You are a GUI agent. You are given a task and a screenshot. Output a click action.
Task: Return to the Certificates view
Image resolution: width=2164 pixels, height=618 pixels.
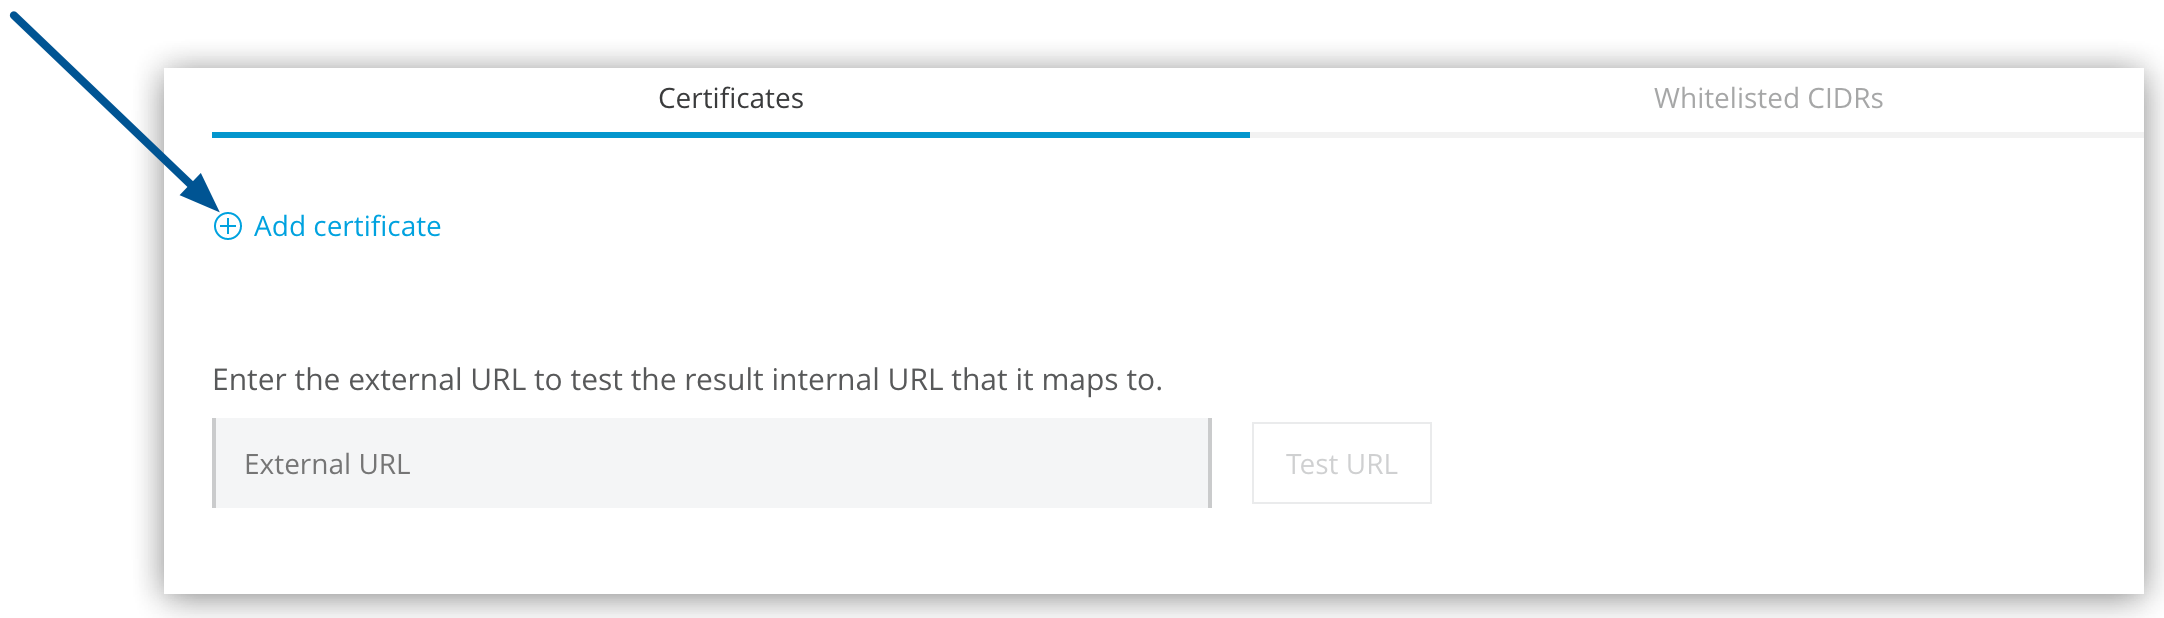point(730,99)
